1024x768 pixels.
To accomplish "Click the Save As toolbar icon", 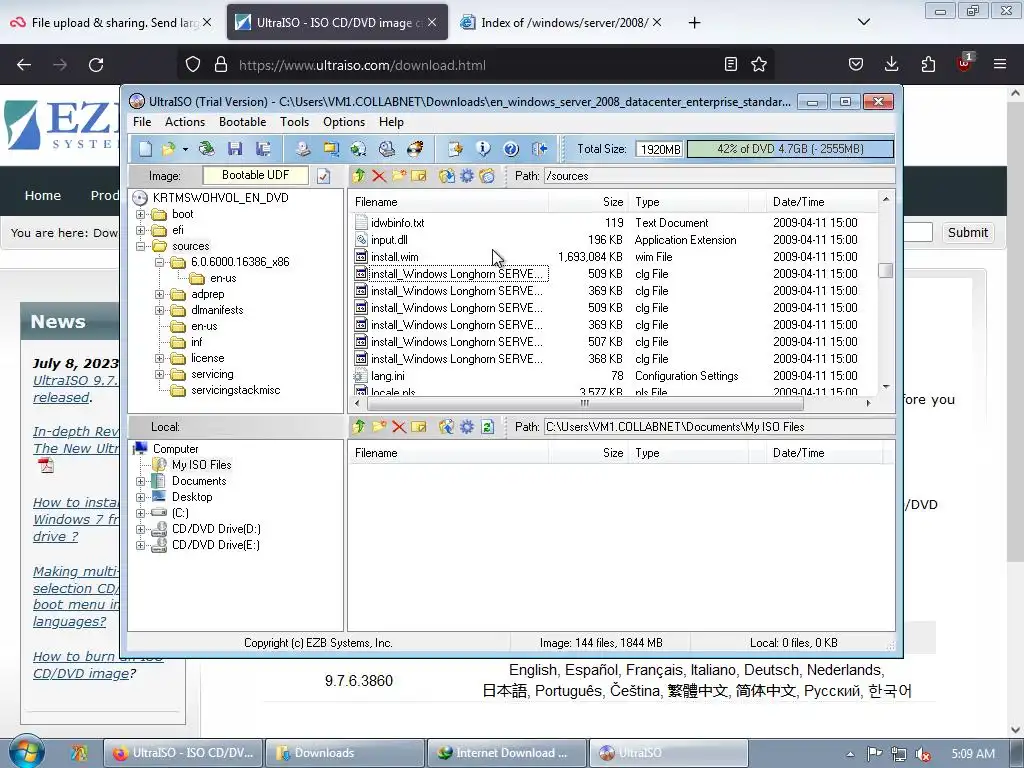I will click(263, 149).
